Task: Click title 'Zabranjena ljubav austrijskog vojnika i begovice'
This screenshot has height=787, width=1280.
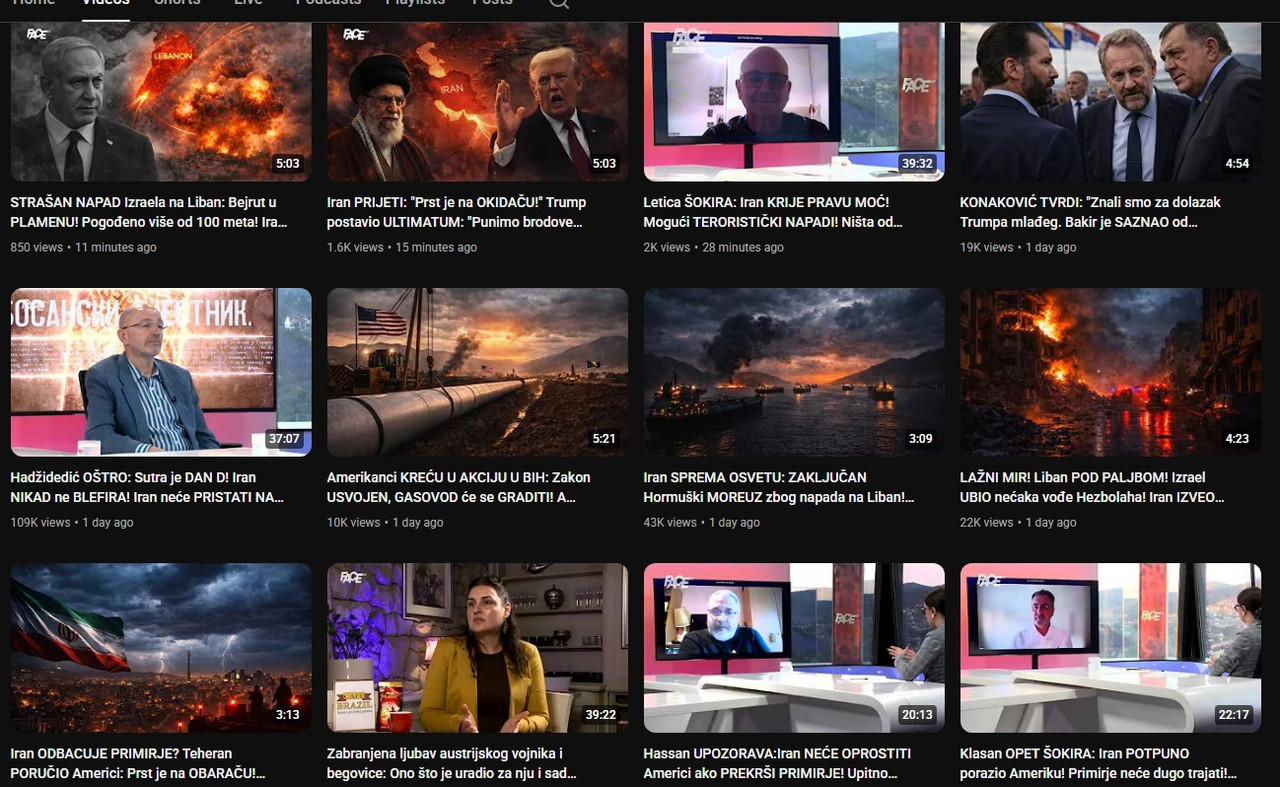Action: pyautogui.click(x=452, y=763)
